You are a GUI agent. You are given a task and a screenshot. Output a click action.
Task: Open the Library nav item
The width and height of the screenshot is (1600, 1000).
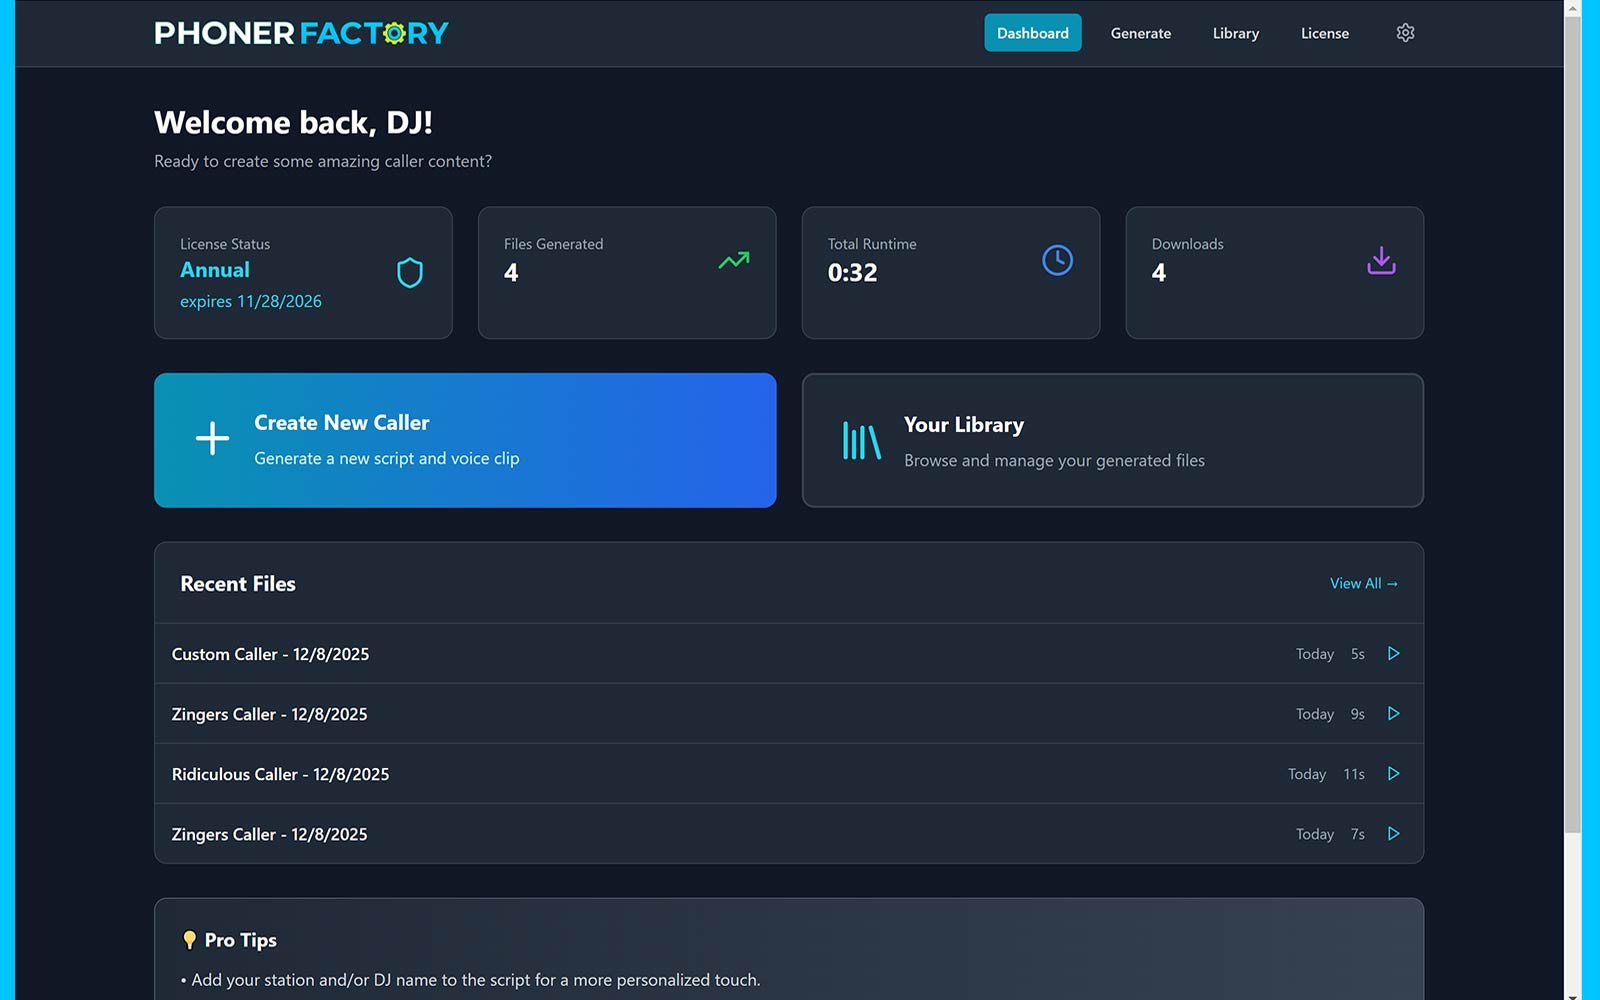(x=1235, y=33)
